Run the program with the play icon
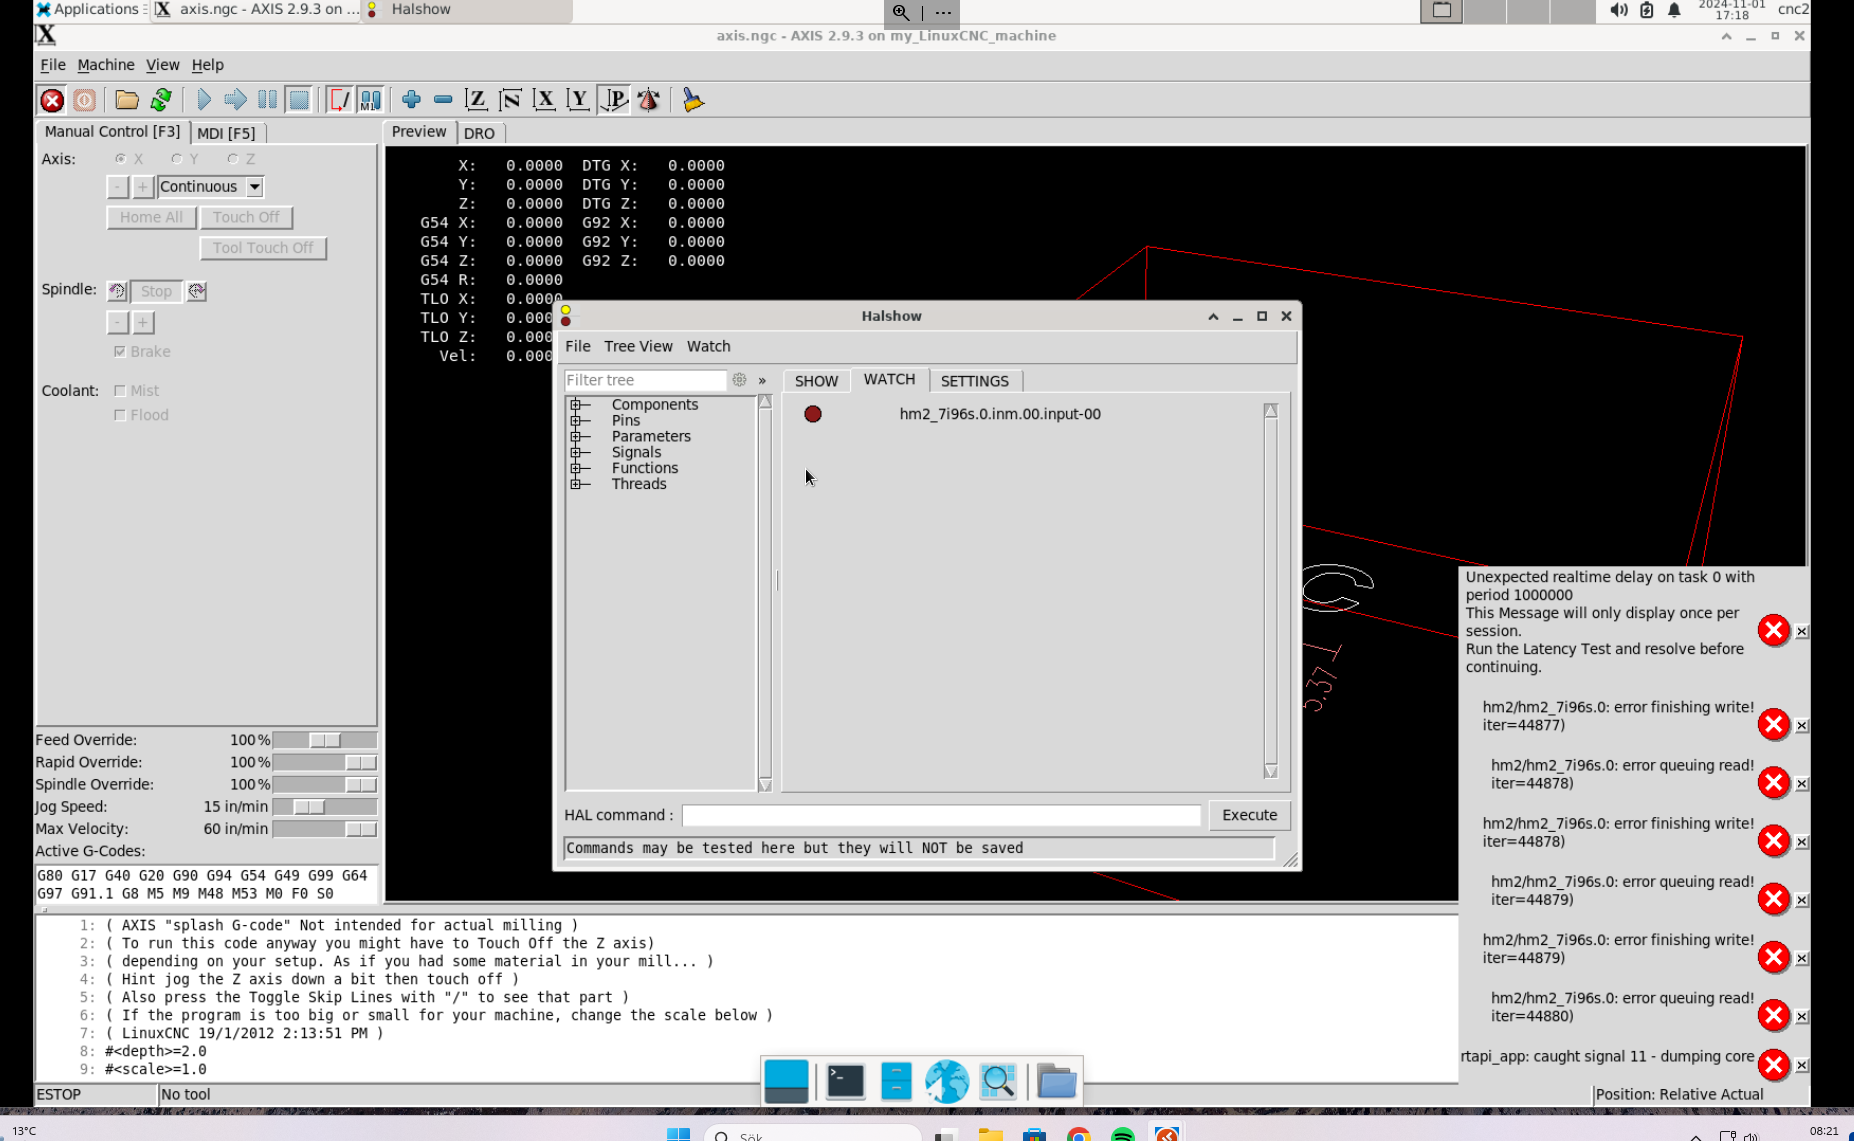This screenshot has width=1854, height=1141. pos(204,100)
